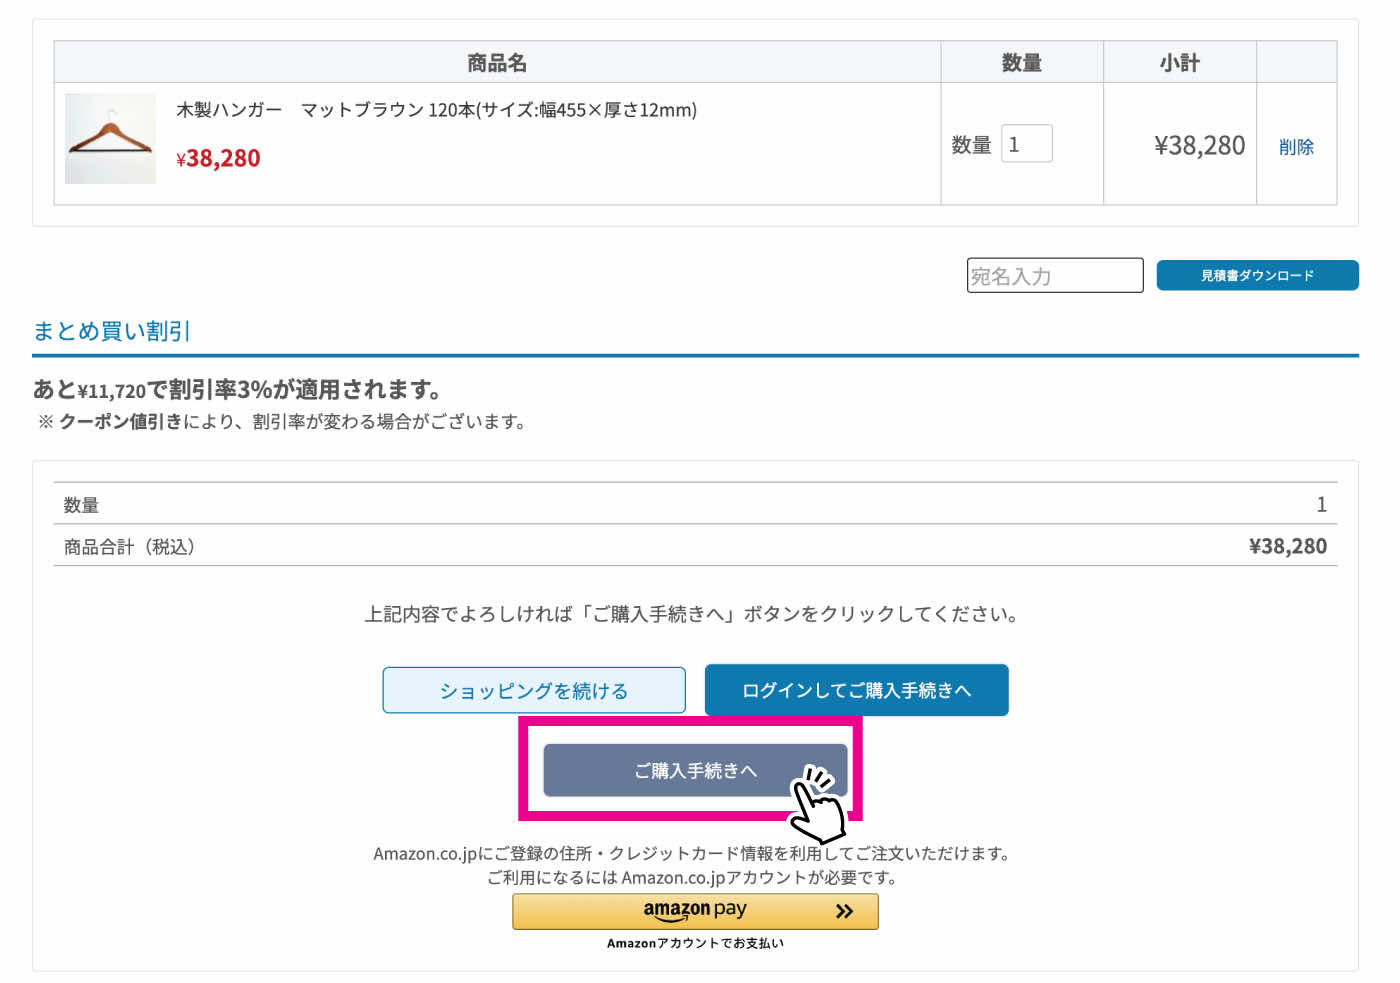Screen dimensions: 1400x983
Task: Click the Amazonアカウントでお支払い label
Action: (695, 942)
